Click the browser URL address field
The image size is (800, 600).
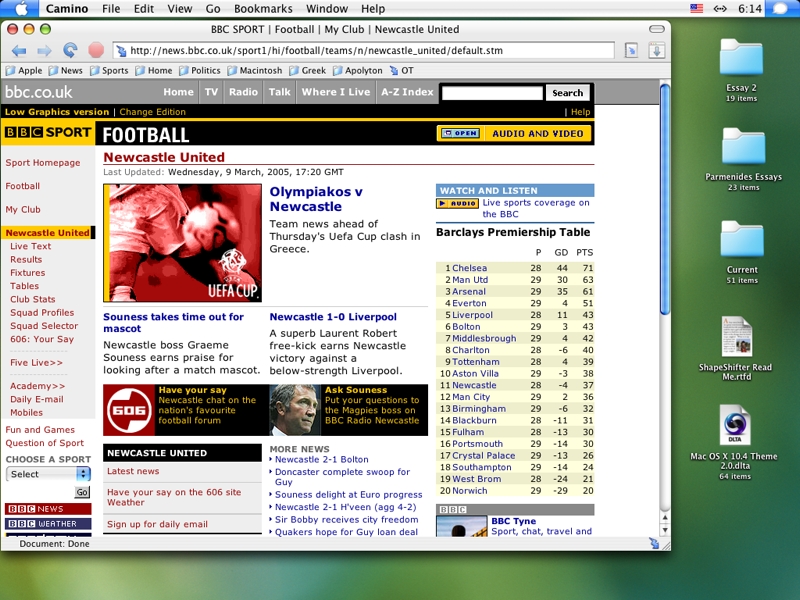pyautogui.click(x=365, y=50)
